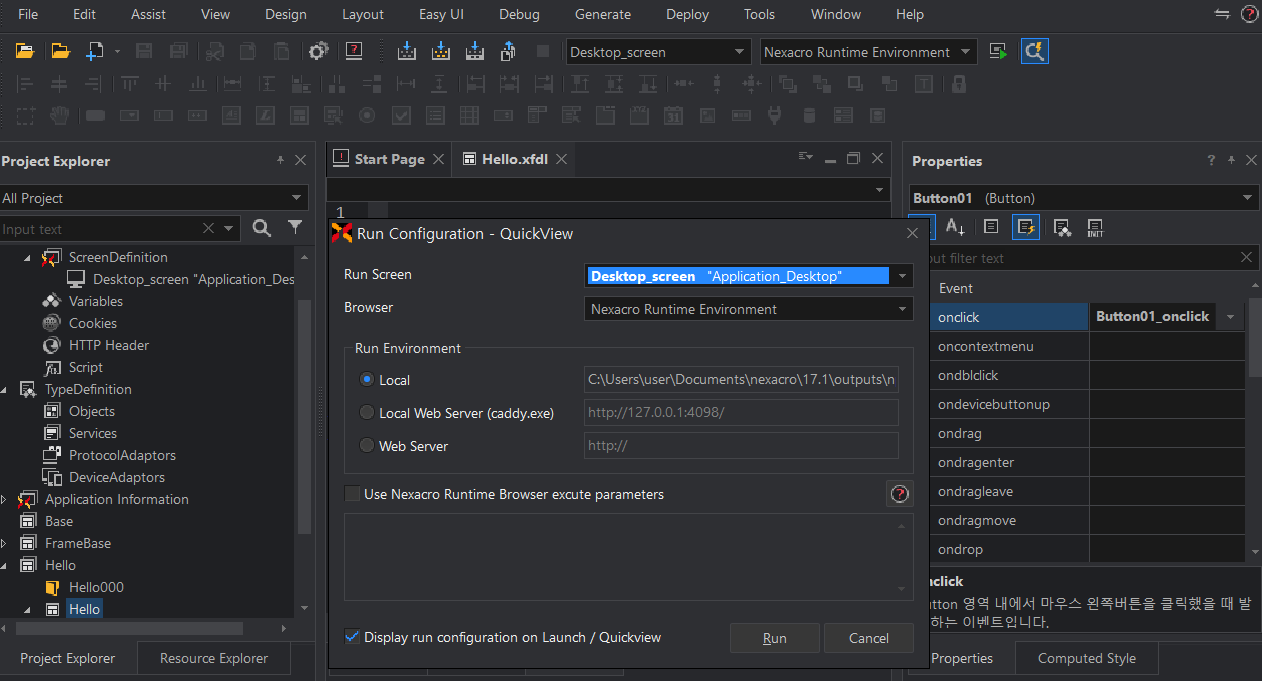Close the Run Configuration dialog
1262x681 pixels.
pos(912,233)
